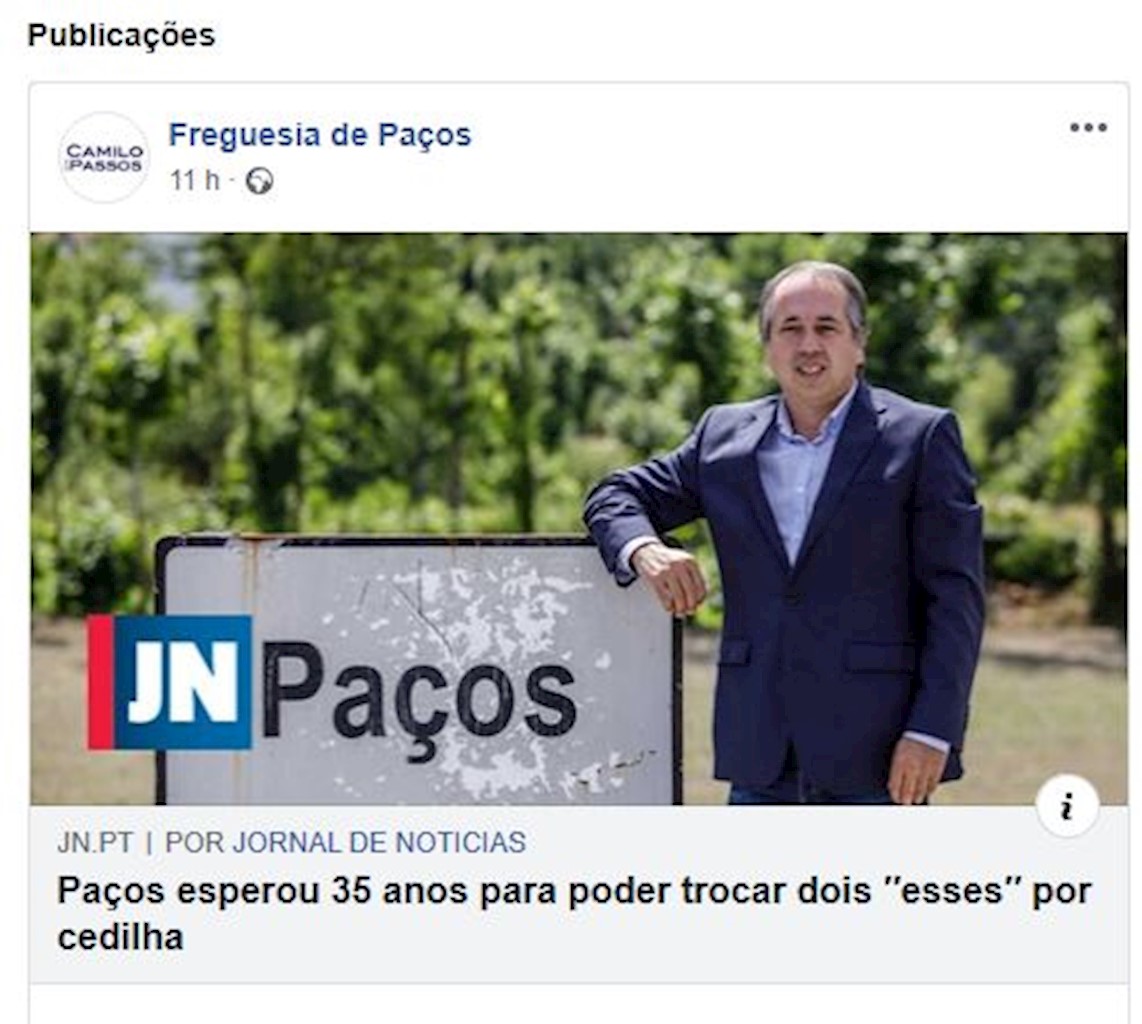The height and width of the screenshot is (1024, 1142).
Task: Click the JN.PT source domain label
Action: (x=95, y=843)
